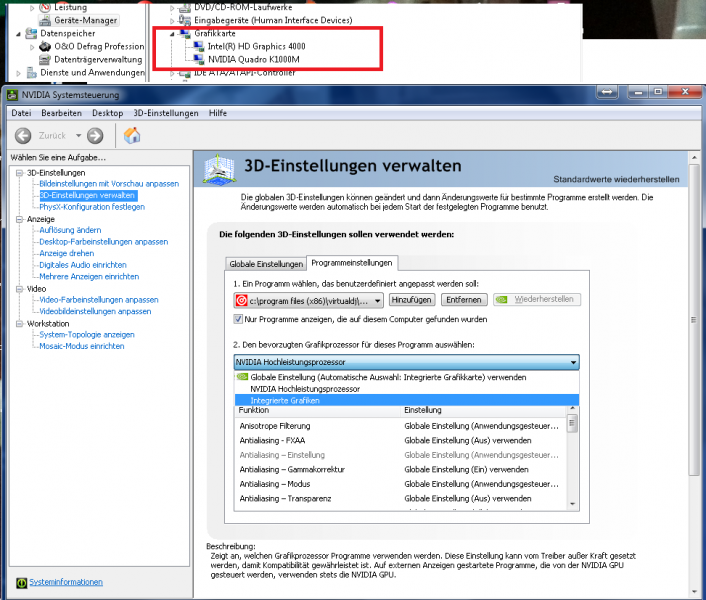Image resolution: width=706 pixels, height=600 pixels.
Task: Click the Datenspeicher icon
Action: click(31, 33)
